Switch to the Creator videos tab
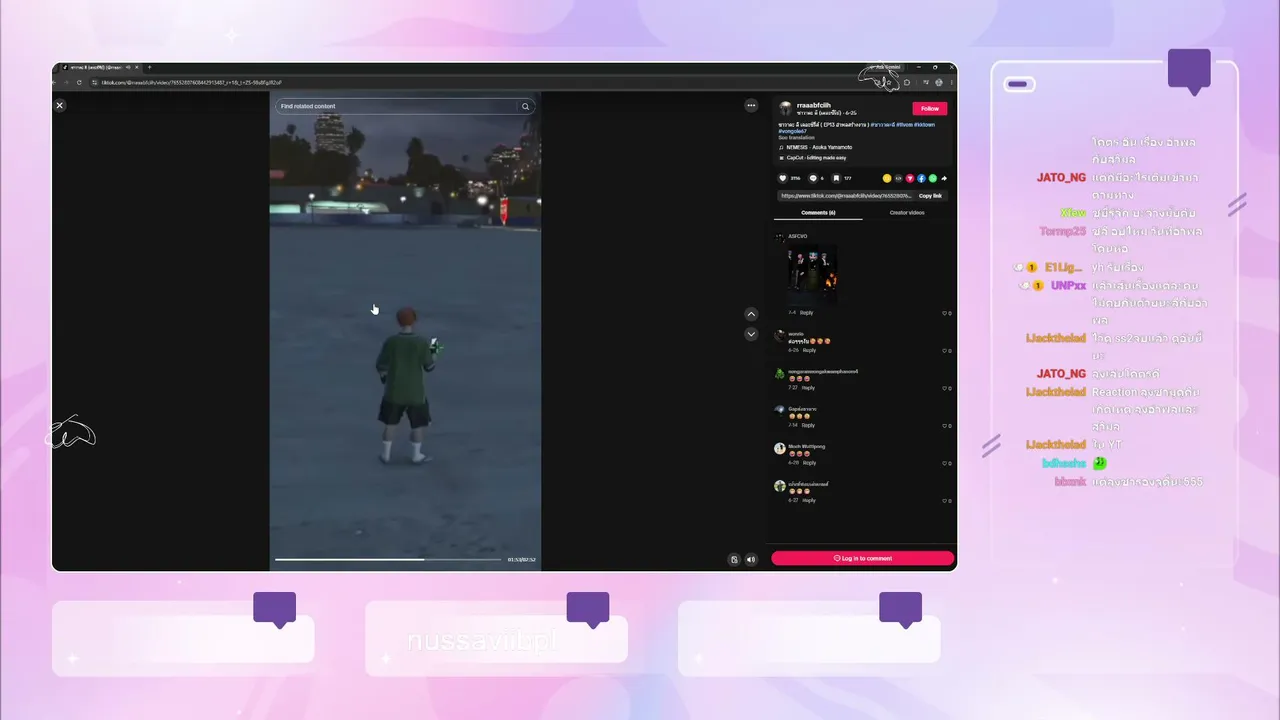 coord(907,213)
